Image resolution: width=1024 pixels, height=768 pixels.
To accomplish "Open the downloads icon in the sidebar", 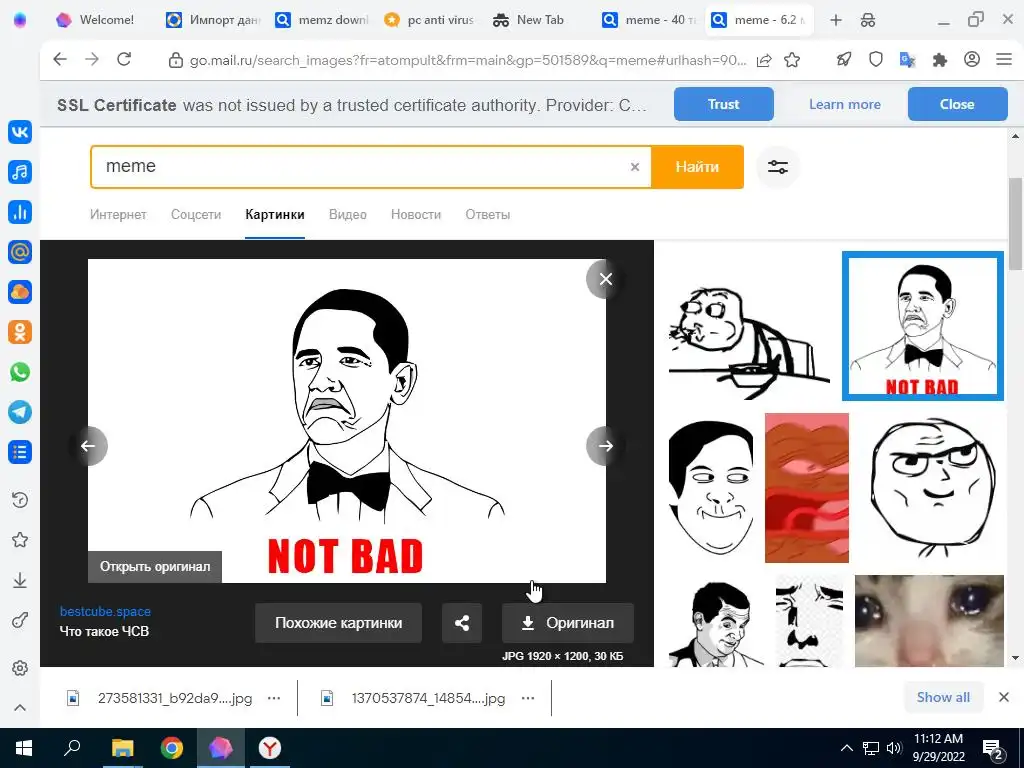I will pyautogui.click(x=20, y=580).
